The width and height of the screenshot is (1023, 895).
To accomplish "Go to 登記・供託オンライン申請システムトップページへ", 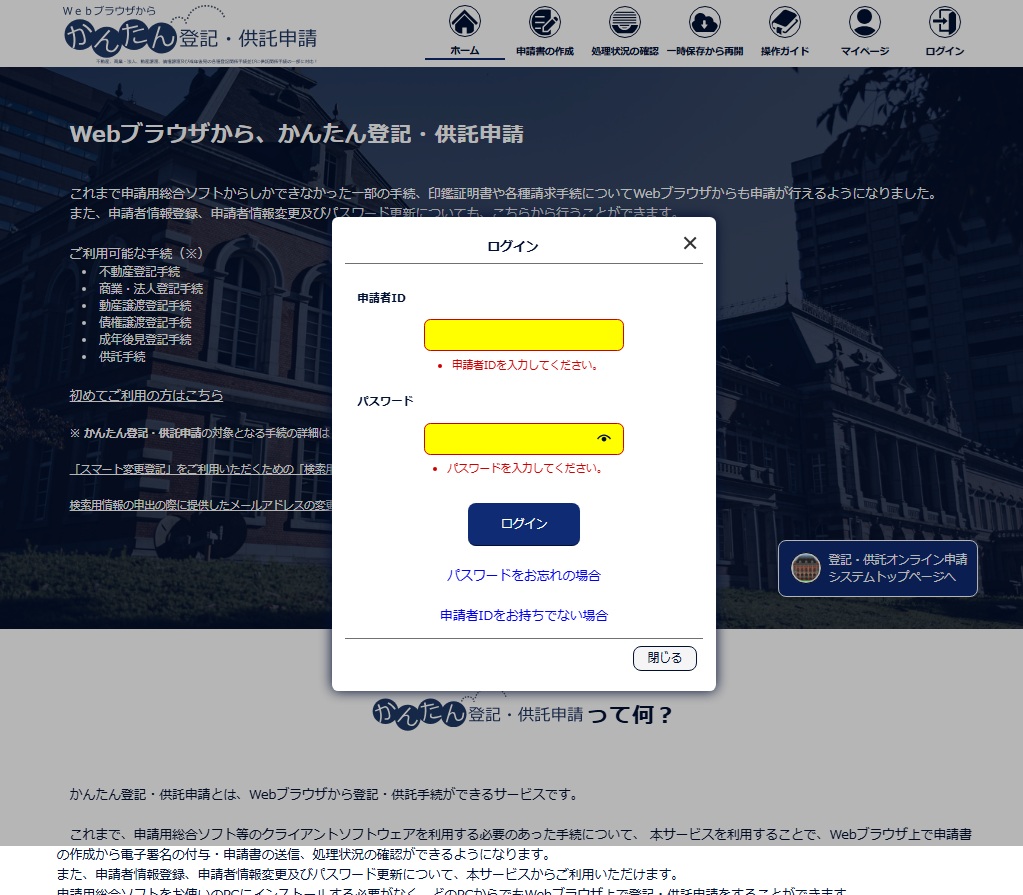I will 877,567.
